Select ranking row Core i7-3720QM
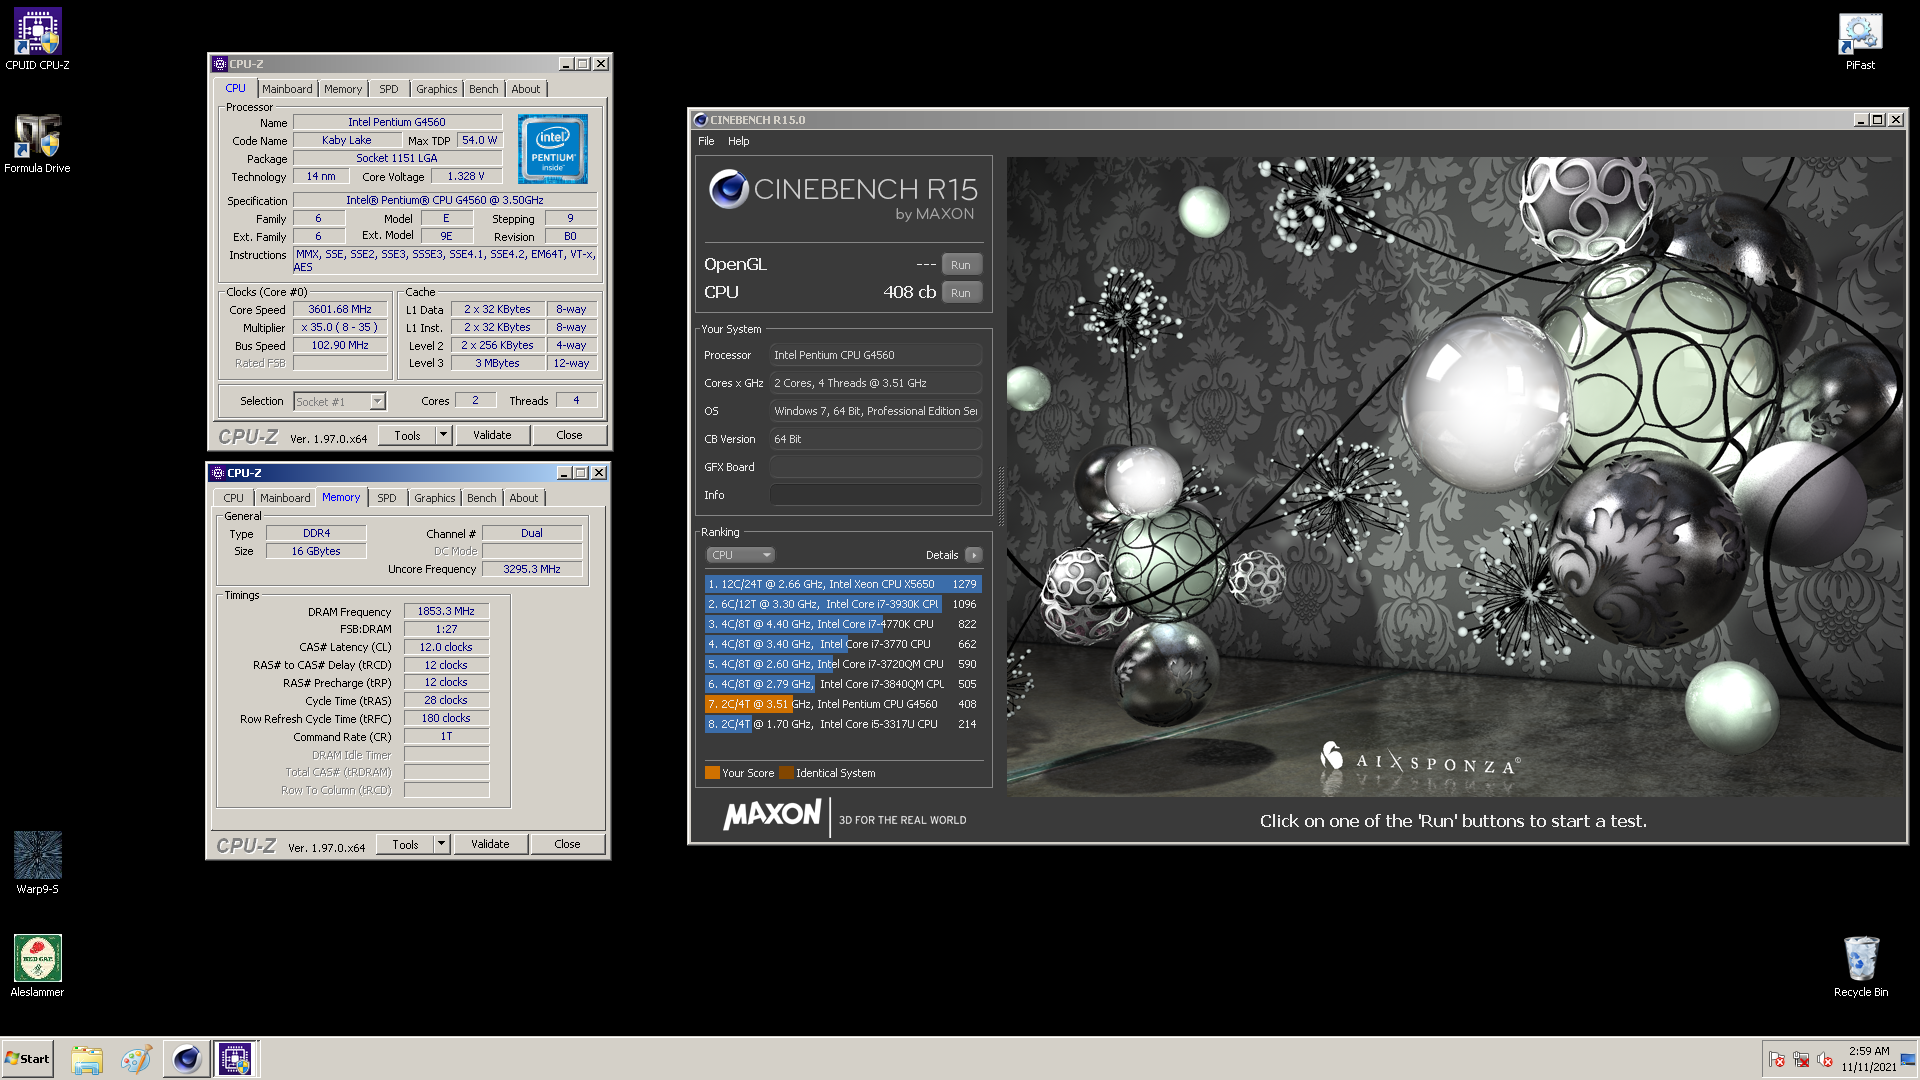The height and width of the screenshot is (1080, 1920). pos(842,664)
